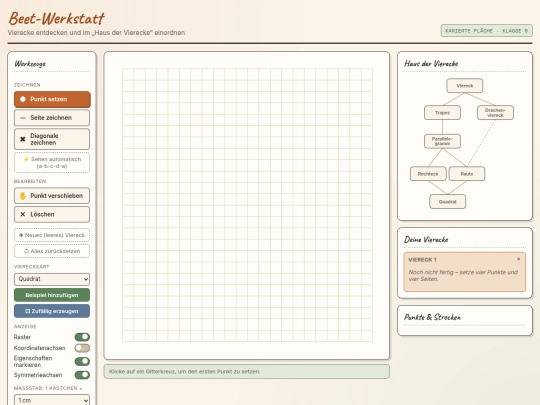The height and width of the screenshot is (405, 540).
Task: Click the X icon on Löschen
Action: coord(23,214)
